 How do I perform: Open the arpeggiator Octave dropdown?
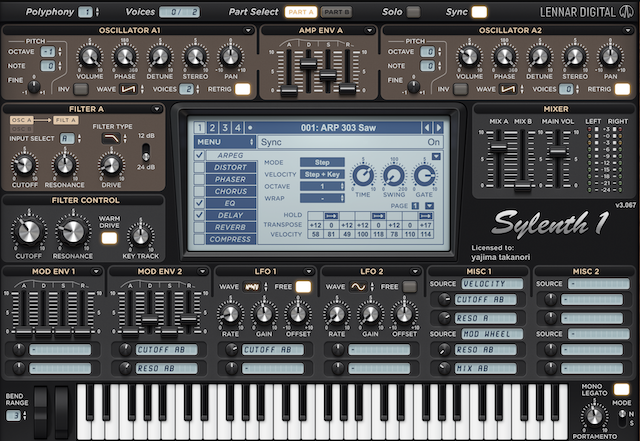(324, 186)
